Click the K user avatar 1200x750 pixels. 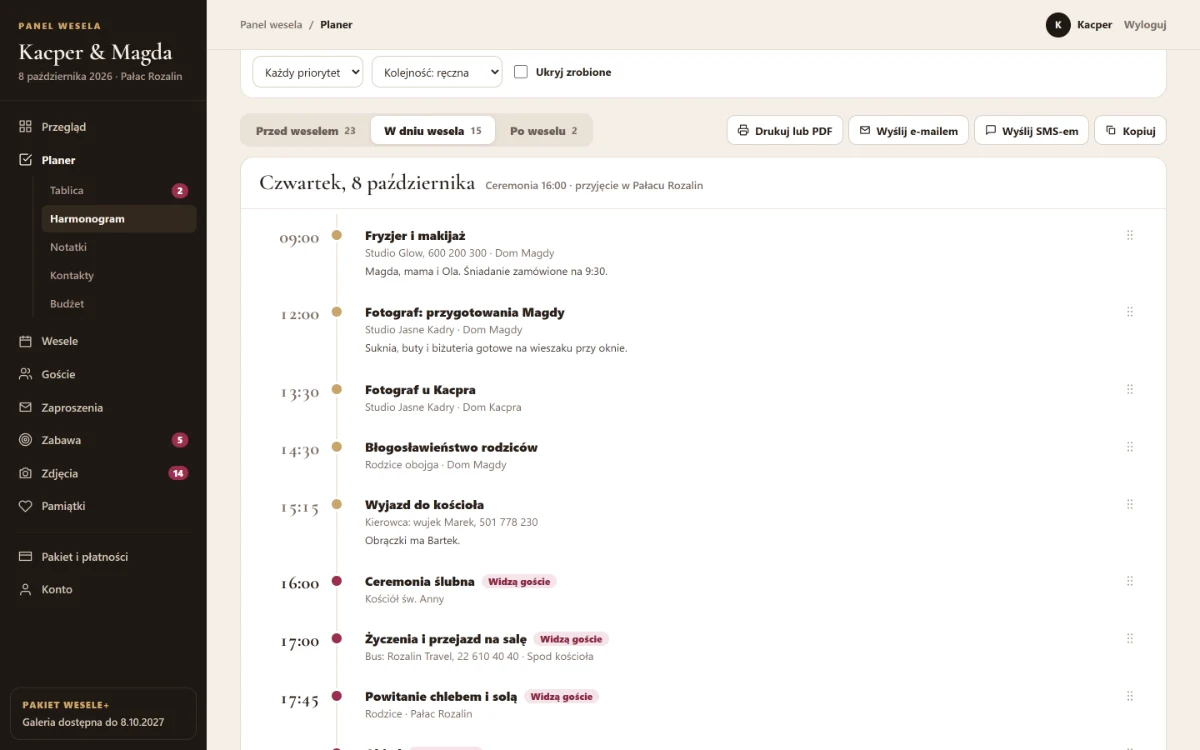coord(1058,25)
